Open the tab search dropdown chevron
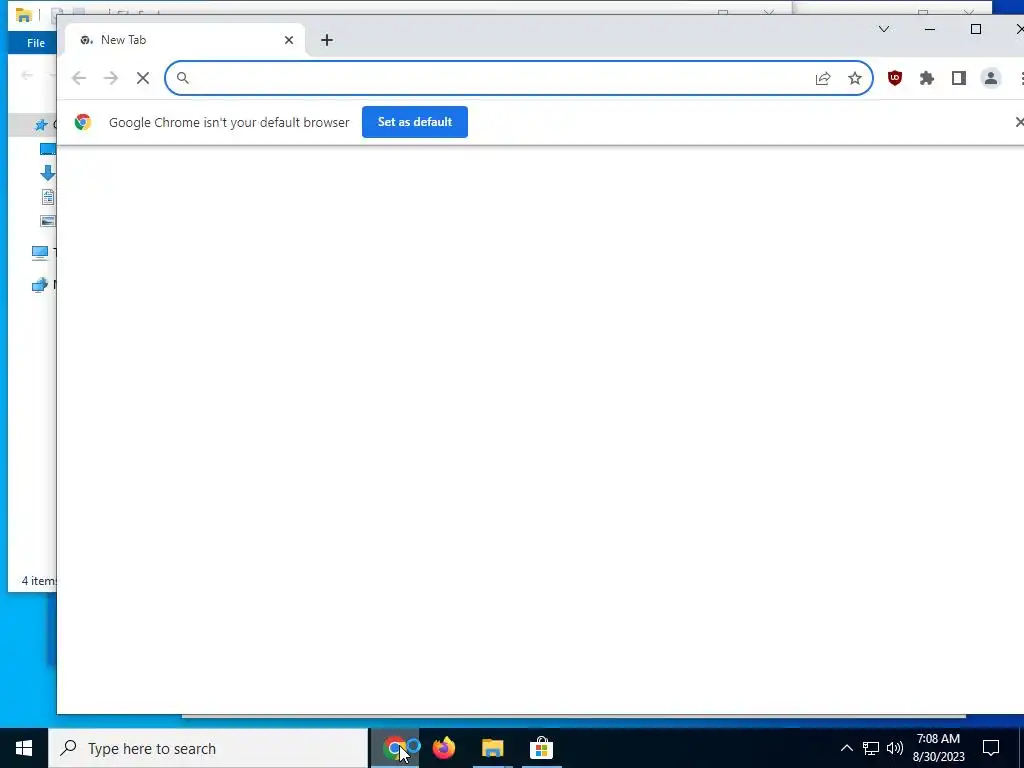The width and height of the screenshot is (1024, 768). [x=884, y=29]
